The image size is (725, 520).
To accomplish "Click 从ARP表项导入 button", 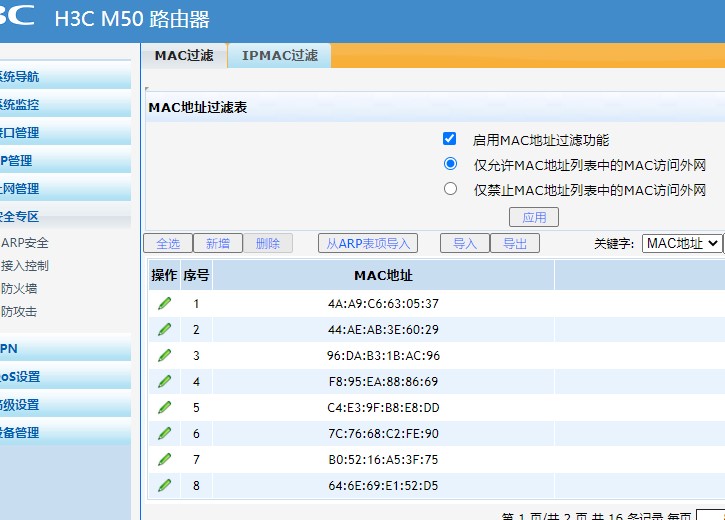I will pos(368,243).
